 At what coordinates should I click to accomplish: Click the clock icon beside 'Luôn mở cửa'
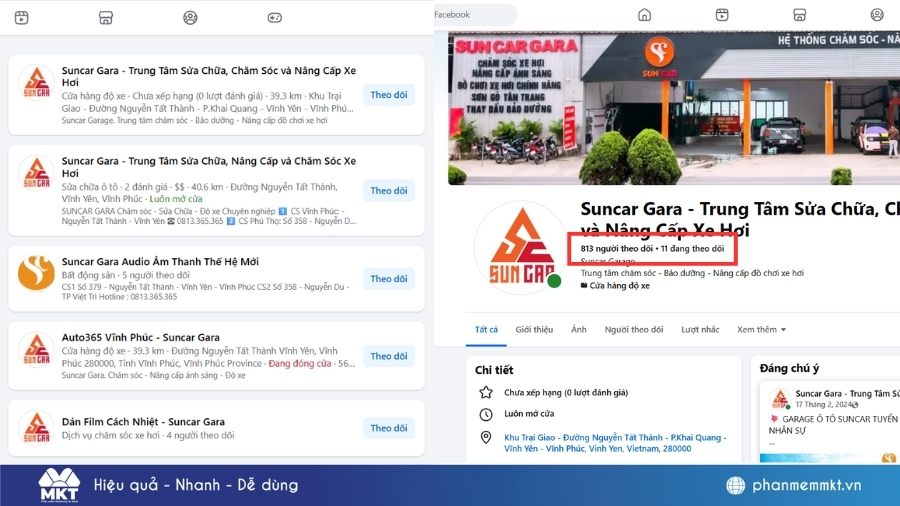tap(486, 414)
